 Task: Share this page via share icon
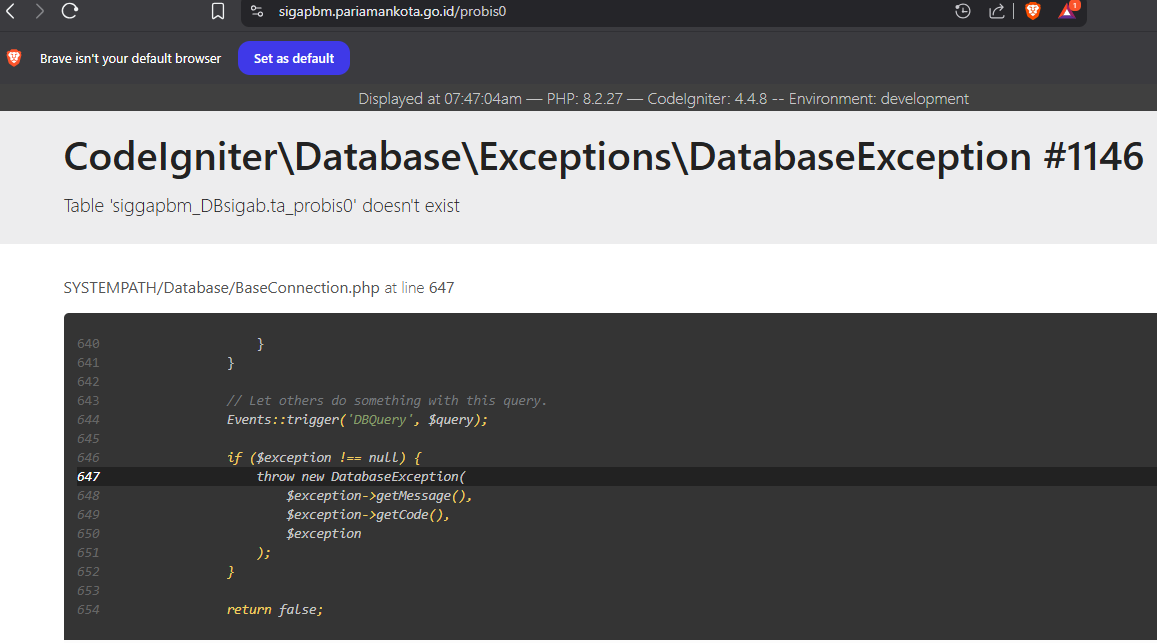click(997, 11)
